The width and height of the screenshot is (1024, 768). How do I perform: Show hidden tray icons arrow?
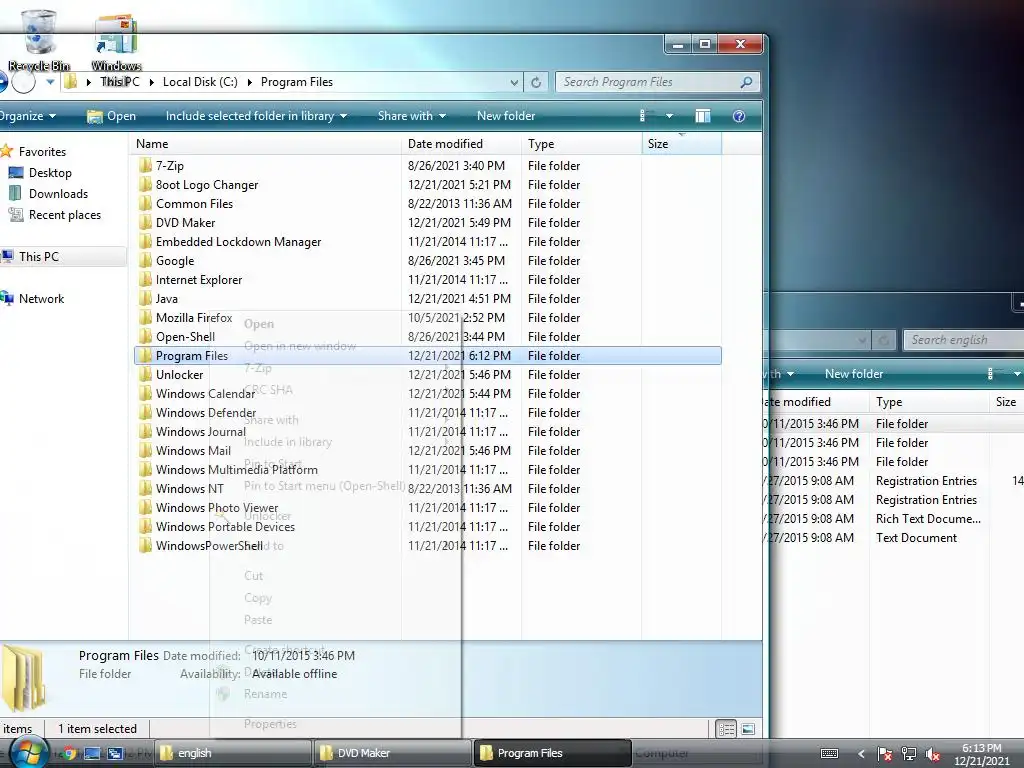click(x=861, y=754)
